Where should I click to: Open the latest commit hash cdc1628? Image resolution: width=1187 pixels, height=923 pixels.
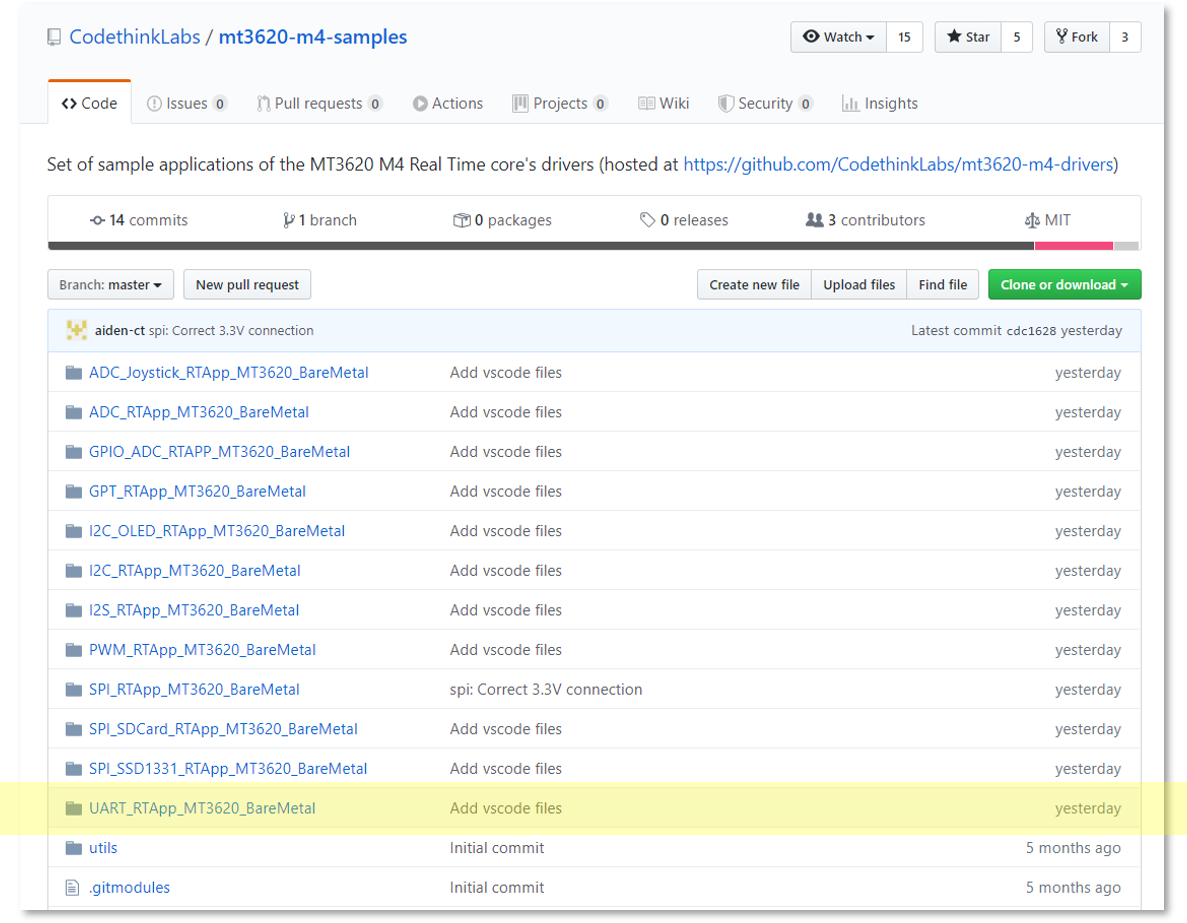(1030, 331)
